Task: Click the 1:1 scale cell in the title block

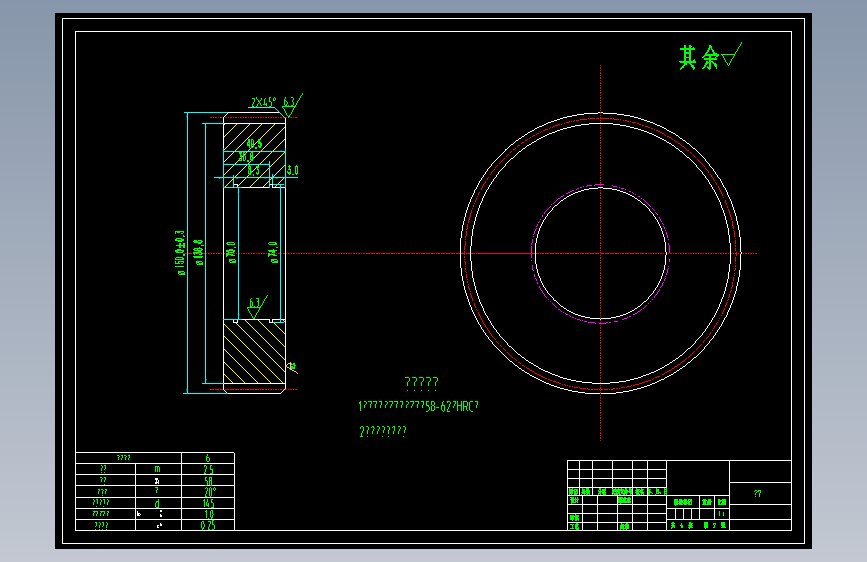Action: 722,514
